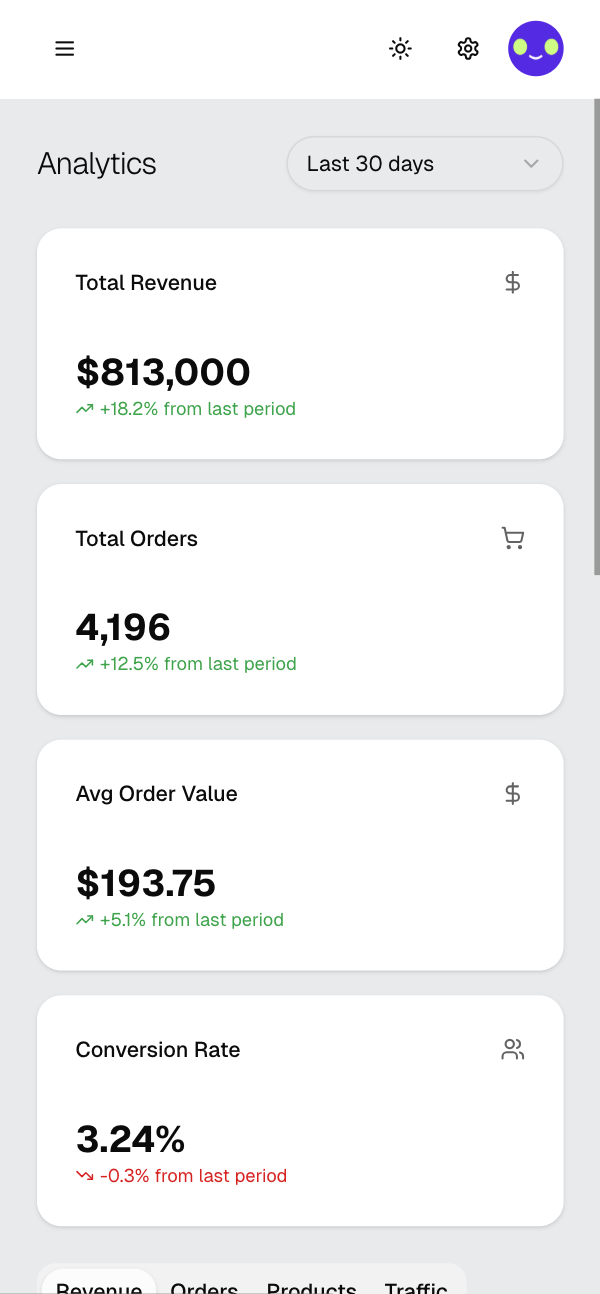
Task: Click the dollar icon on Total Revenue card
Action: click(512, 282)
